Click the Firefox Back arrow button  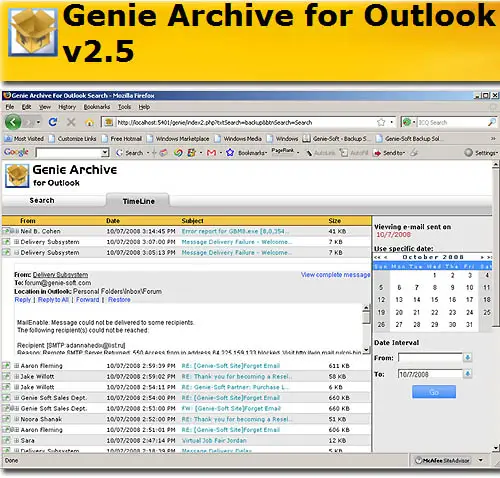pos(13,122)
